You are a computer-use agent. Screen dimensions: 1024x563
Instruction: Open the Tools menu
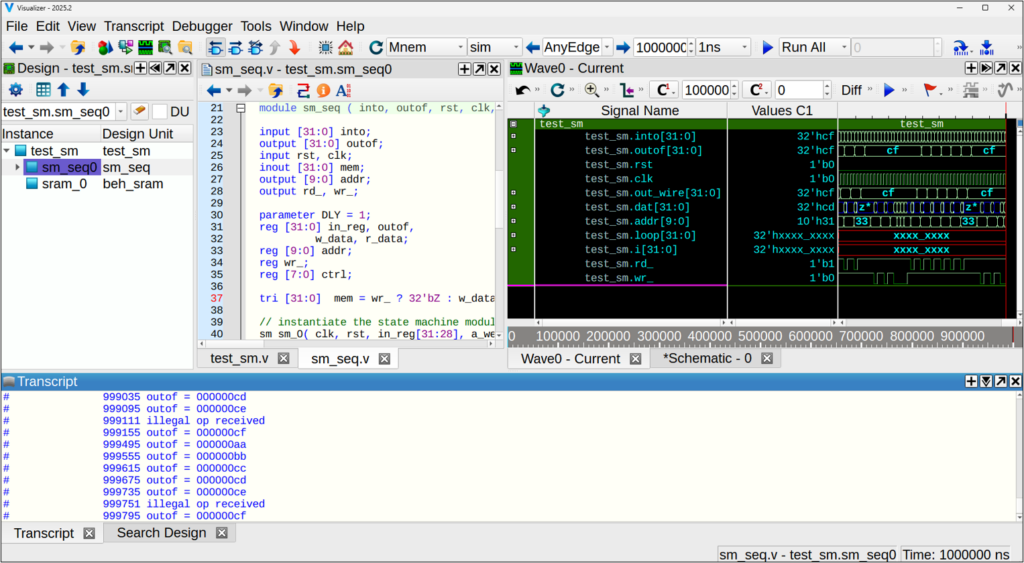click(255, 26)
